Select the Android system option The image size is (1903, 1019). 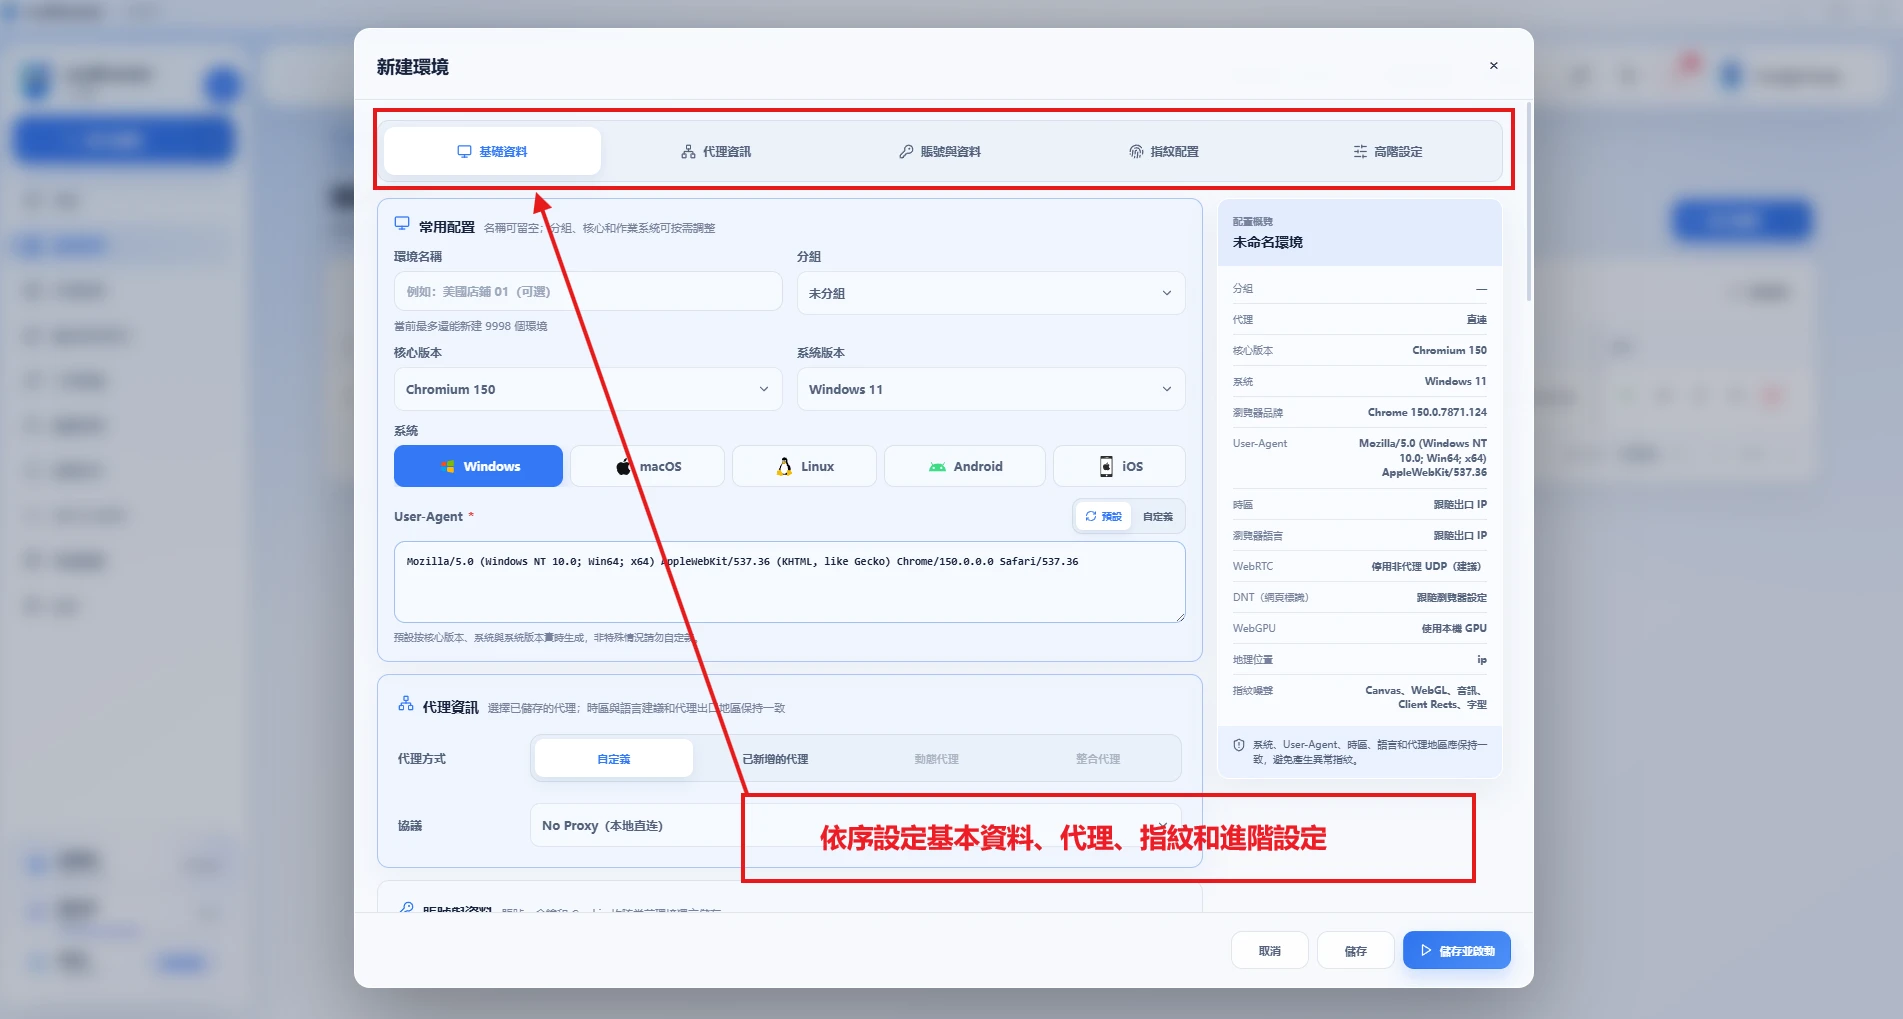point(965,466)
